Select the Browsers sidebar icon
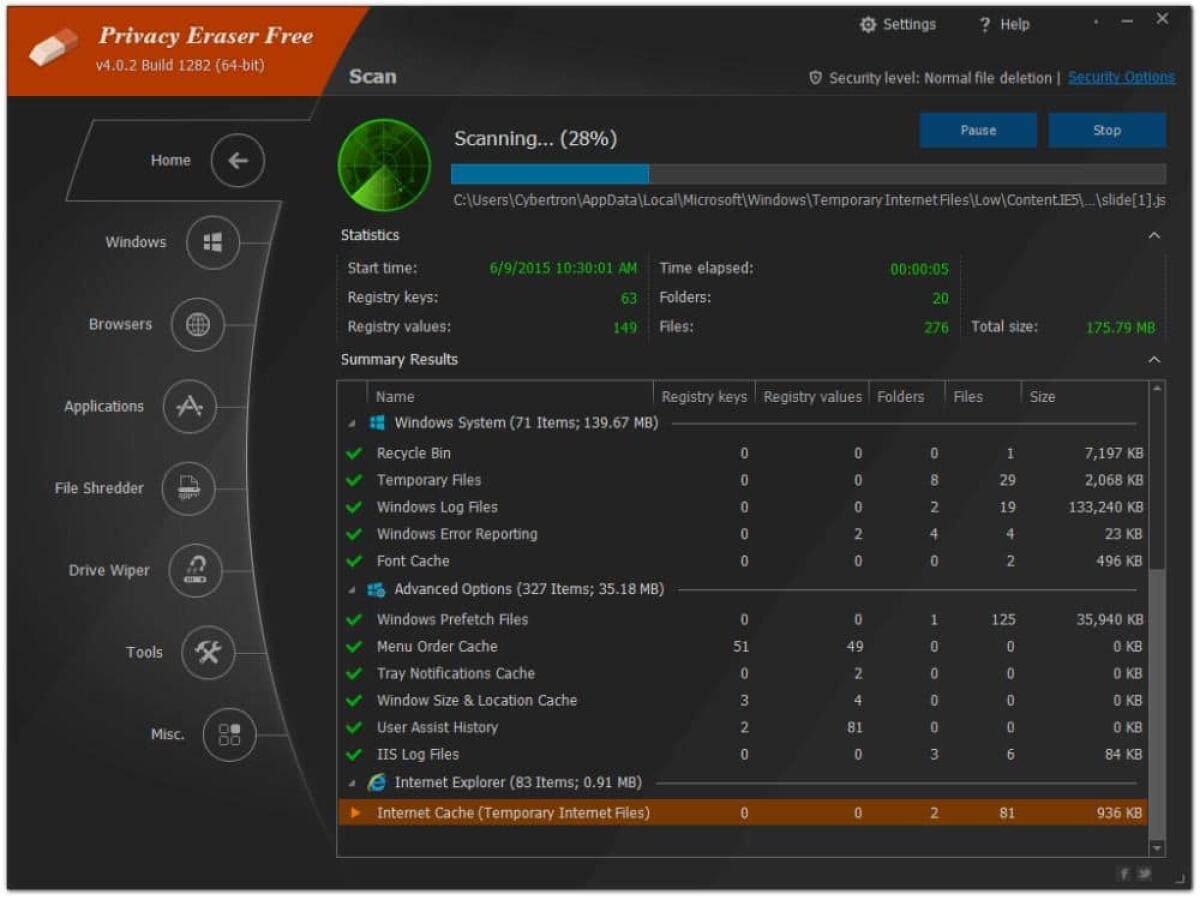Image resolution: width=1200 pixels, height=900 pixels. pyautogui.click(x=197, y=324)
